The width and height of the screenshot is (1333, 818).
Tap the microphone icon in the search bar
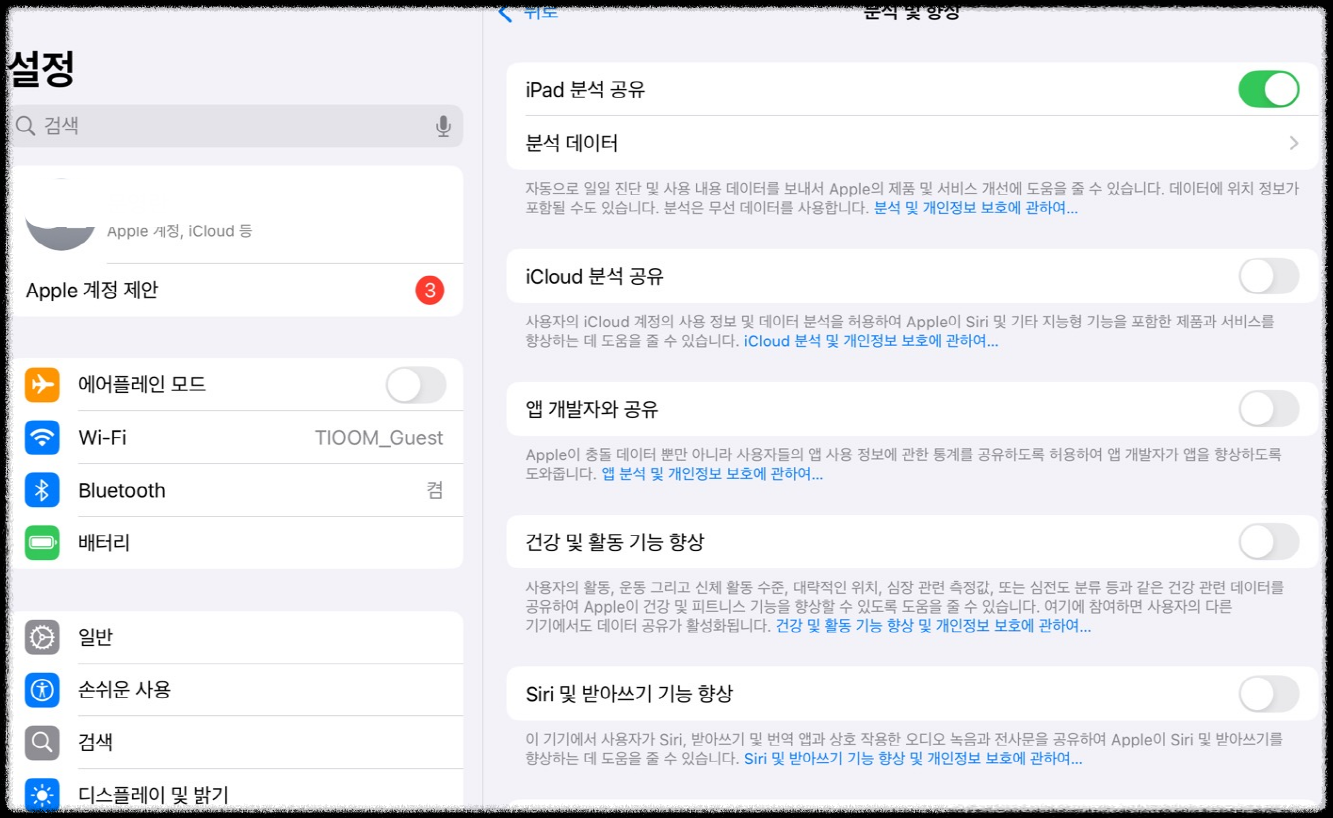pos(443,127)
